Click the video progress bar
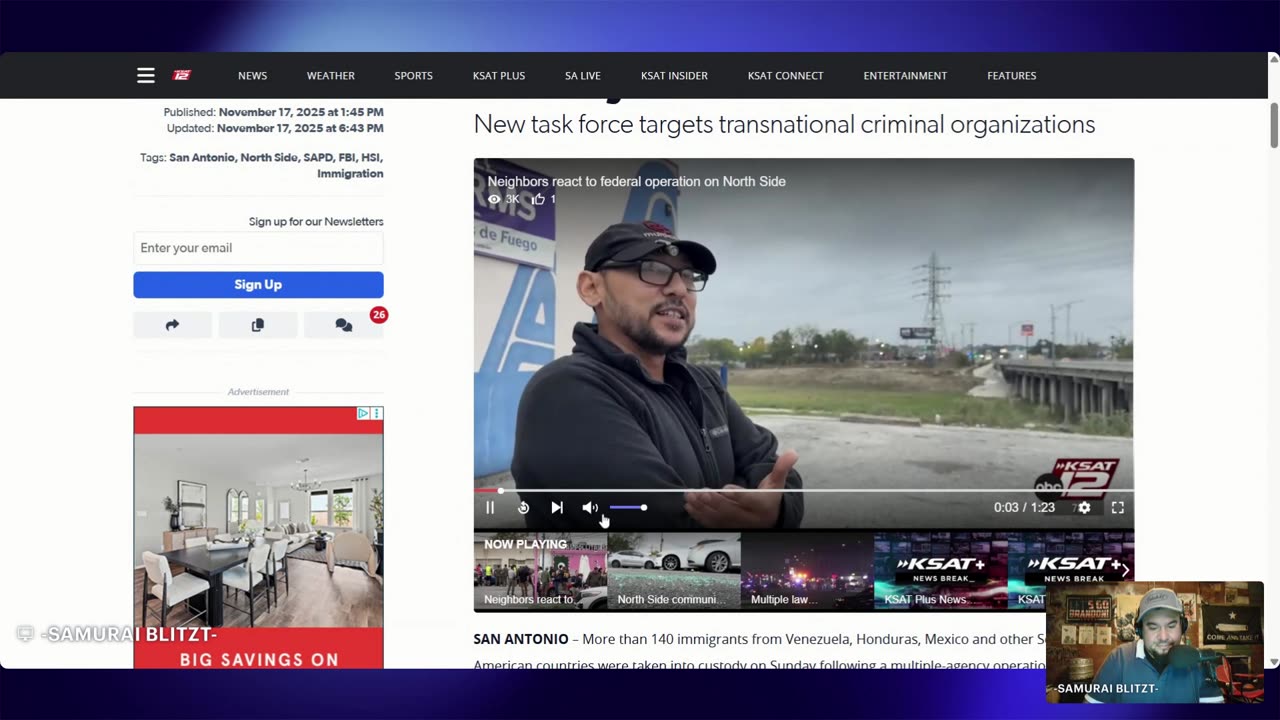1280x720 pixels. click(x=804, y=490)
